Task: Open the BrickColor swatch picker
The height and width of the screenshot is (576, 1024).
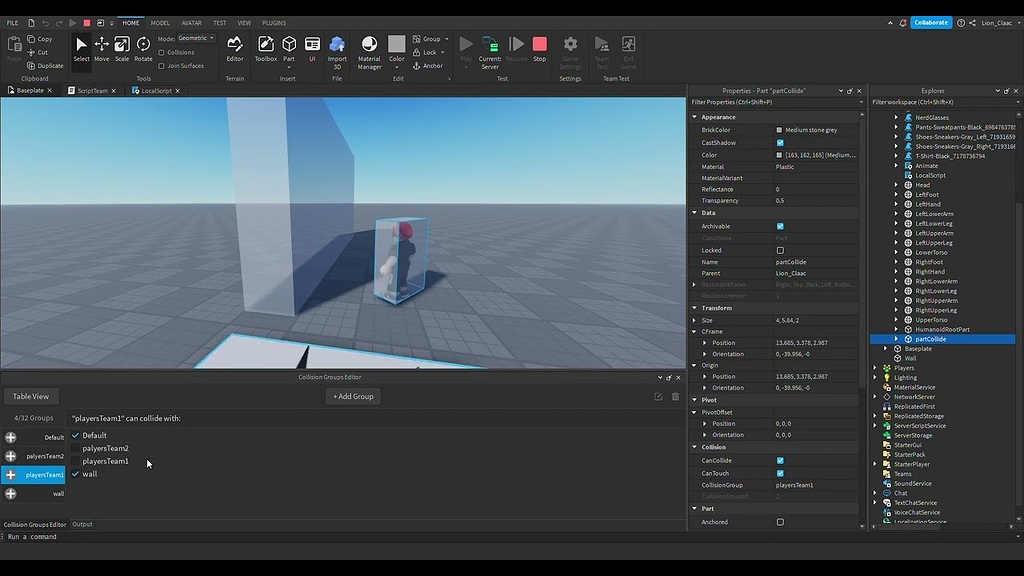Action: tap(778, 129)
